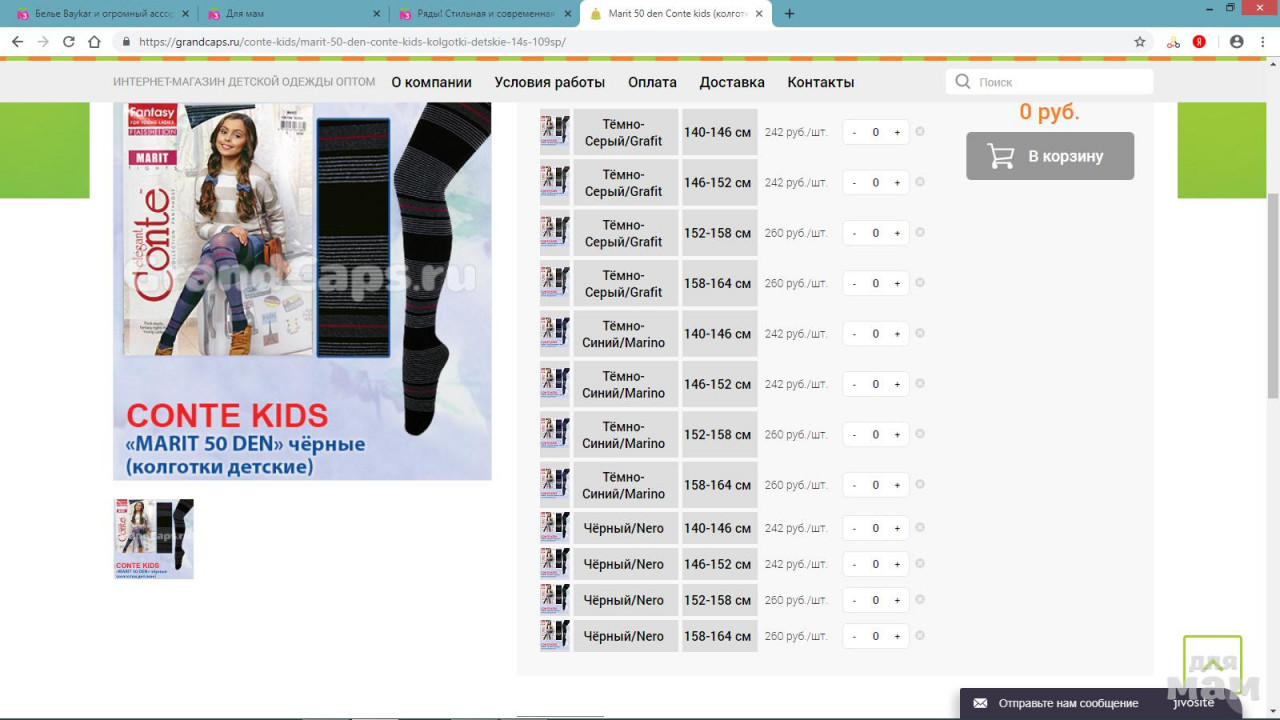This screenshot has width=1280, height=720.
Task: Open the 'Условия работы' link
Action: (549, 82)
